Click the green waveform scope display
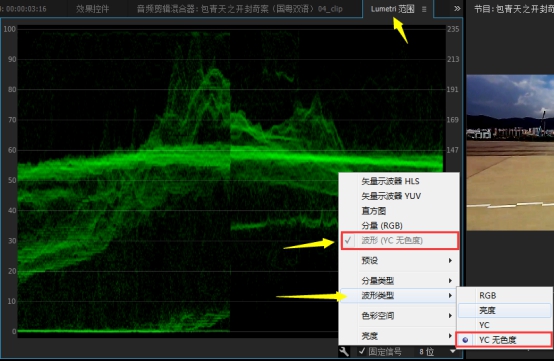The image size is (554, 361). pyautogui.click(x=230, y=181)
